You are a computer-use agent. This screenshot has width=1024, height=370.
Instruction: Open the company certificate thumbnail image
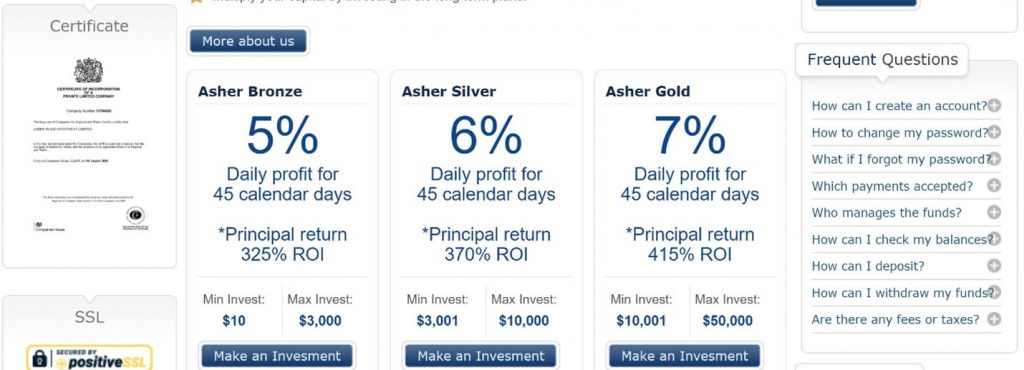pyautogui.click(x=90, y=145)
